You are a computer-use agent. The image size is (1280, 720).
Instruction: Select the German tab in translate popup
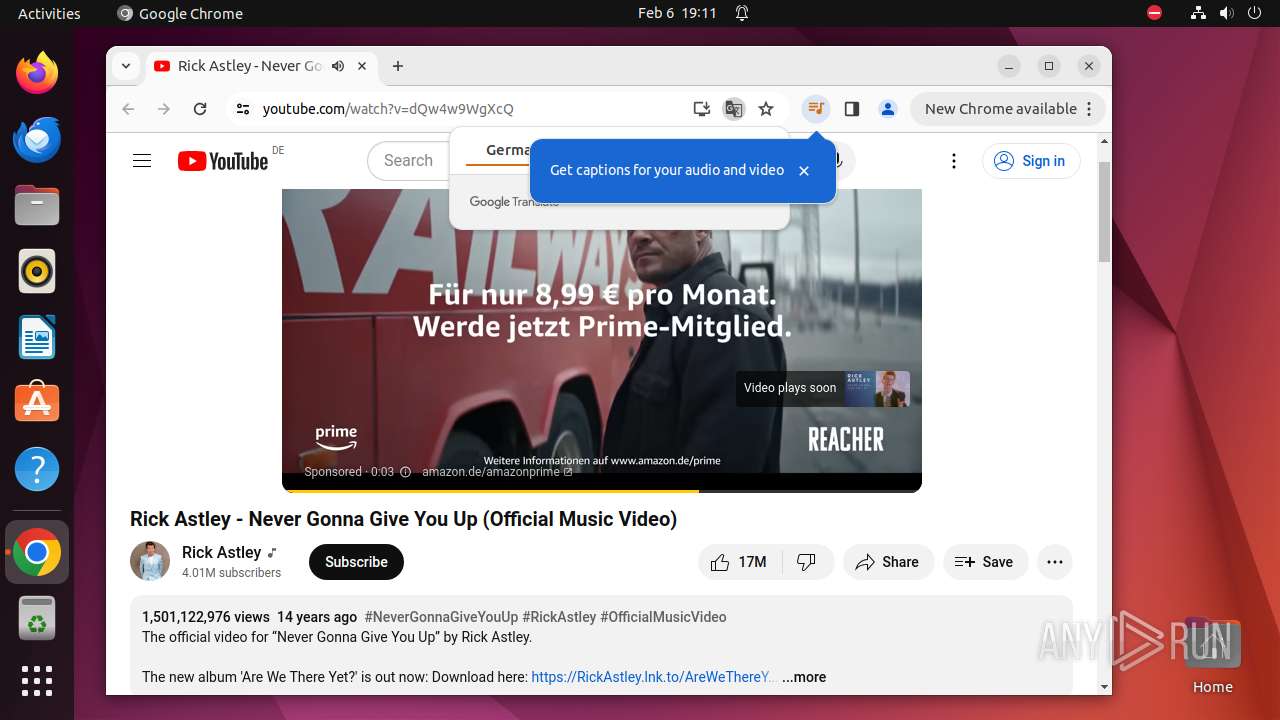(506, 150)
